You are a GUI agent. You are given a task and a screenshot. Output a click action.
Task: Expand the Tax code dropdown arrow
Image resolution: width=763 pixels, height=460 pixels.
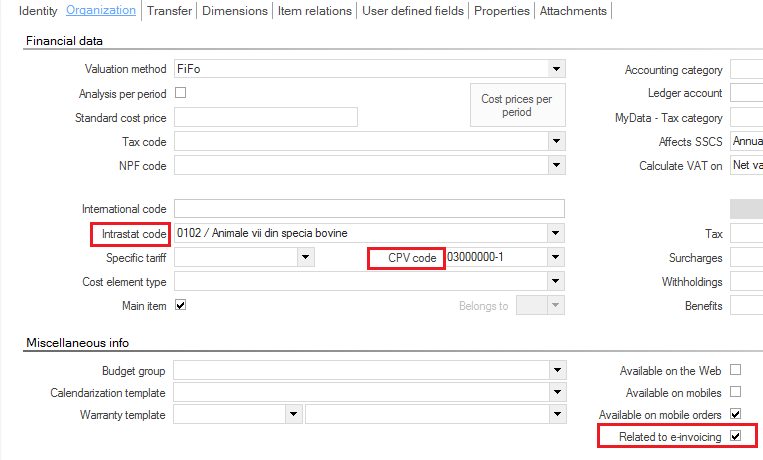pos(556,142)
